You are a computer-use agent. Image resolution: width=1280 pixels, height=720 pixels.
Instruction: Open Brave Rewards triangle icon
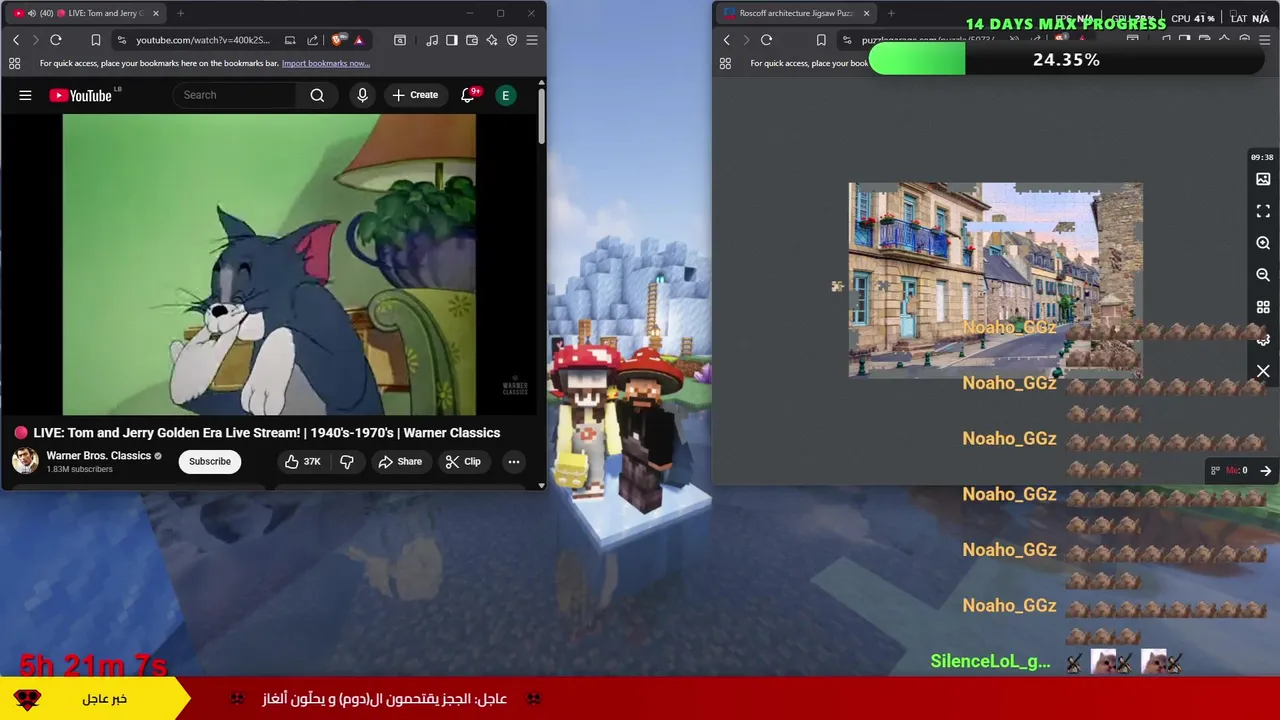pyautogui.click(x=359, y=40)
